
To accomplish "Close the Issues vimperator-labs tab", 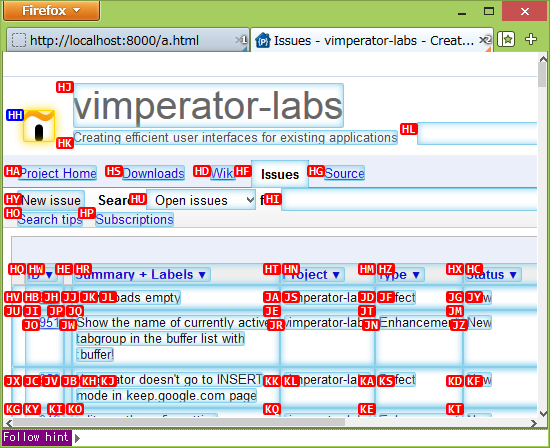I will 484,40.
